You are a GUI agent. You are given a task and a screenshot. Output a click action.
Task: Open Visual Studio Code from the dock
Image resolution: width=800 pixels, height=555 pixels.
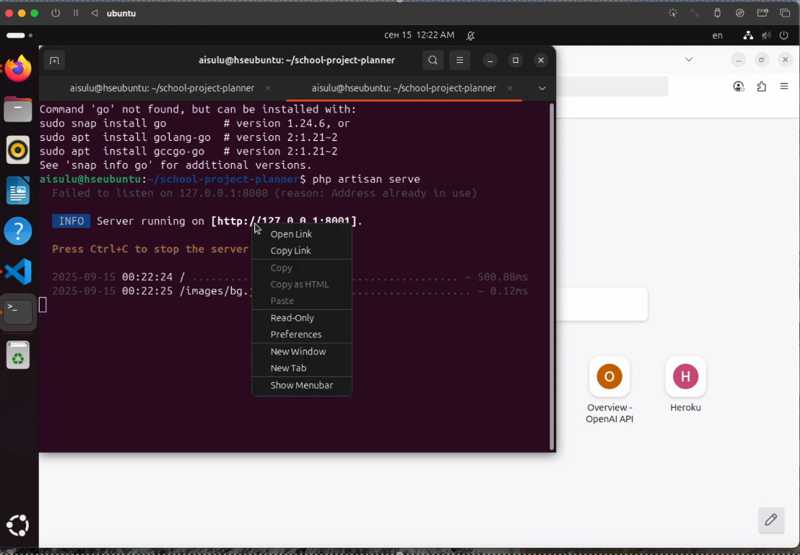click(18, 271)
